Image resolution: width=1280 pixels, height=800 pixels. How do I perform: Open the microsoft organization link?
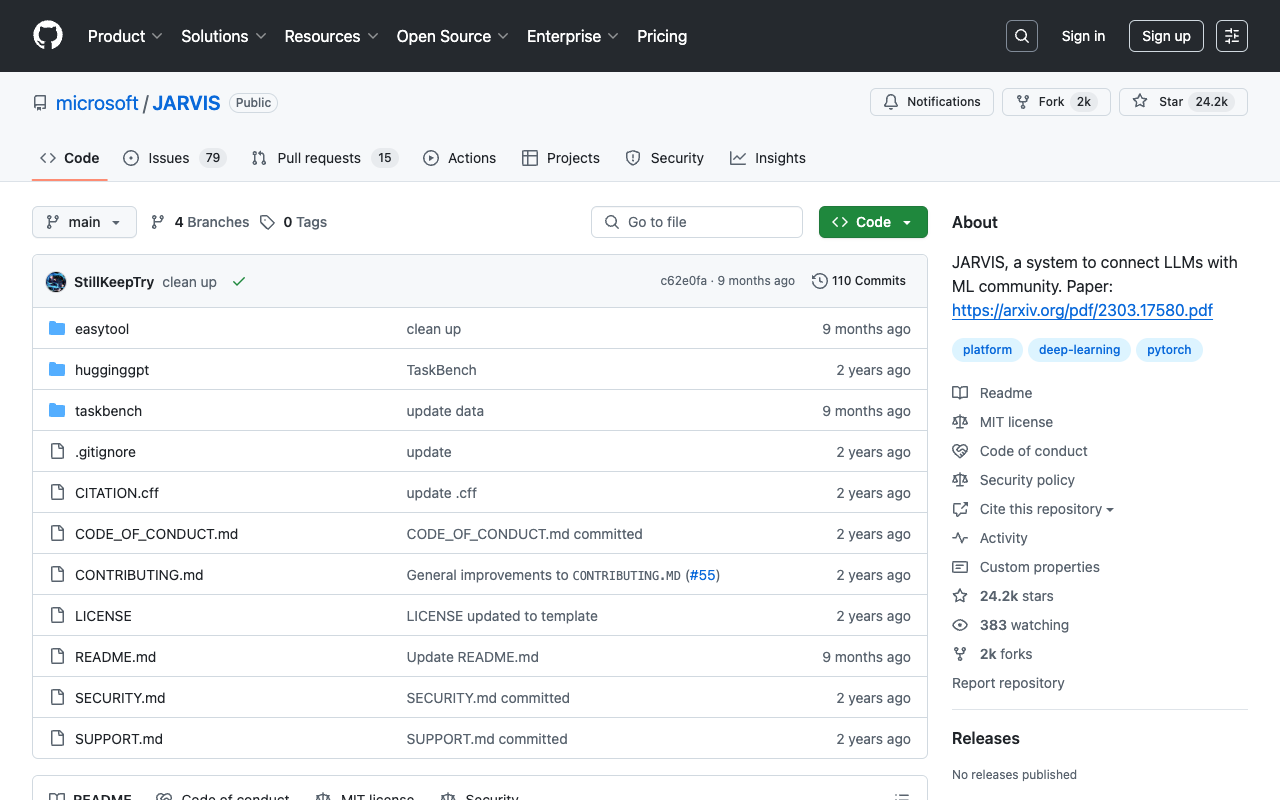click(x=97, y=103)
